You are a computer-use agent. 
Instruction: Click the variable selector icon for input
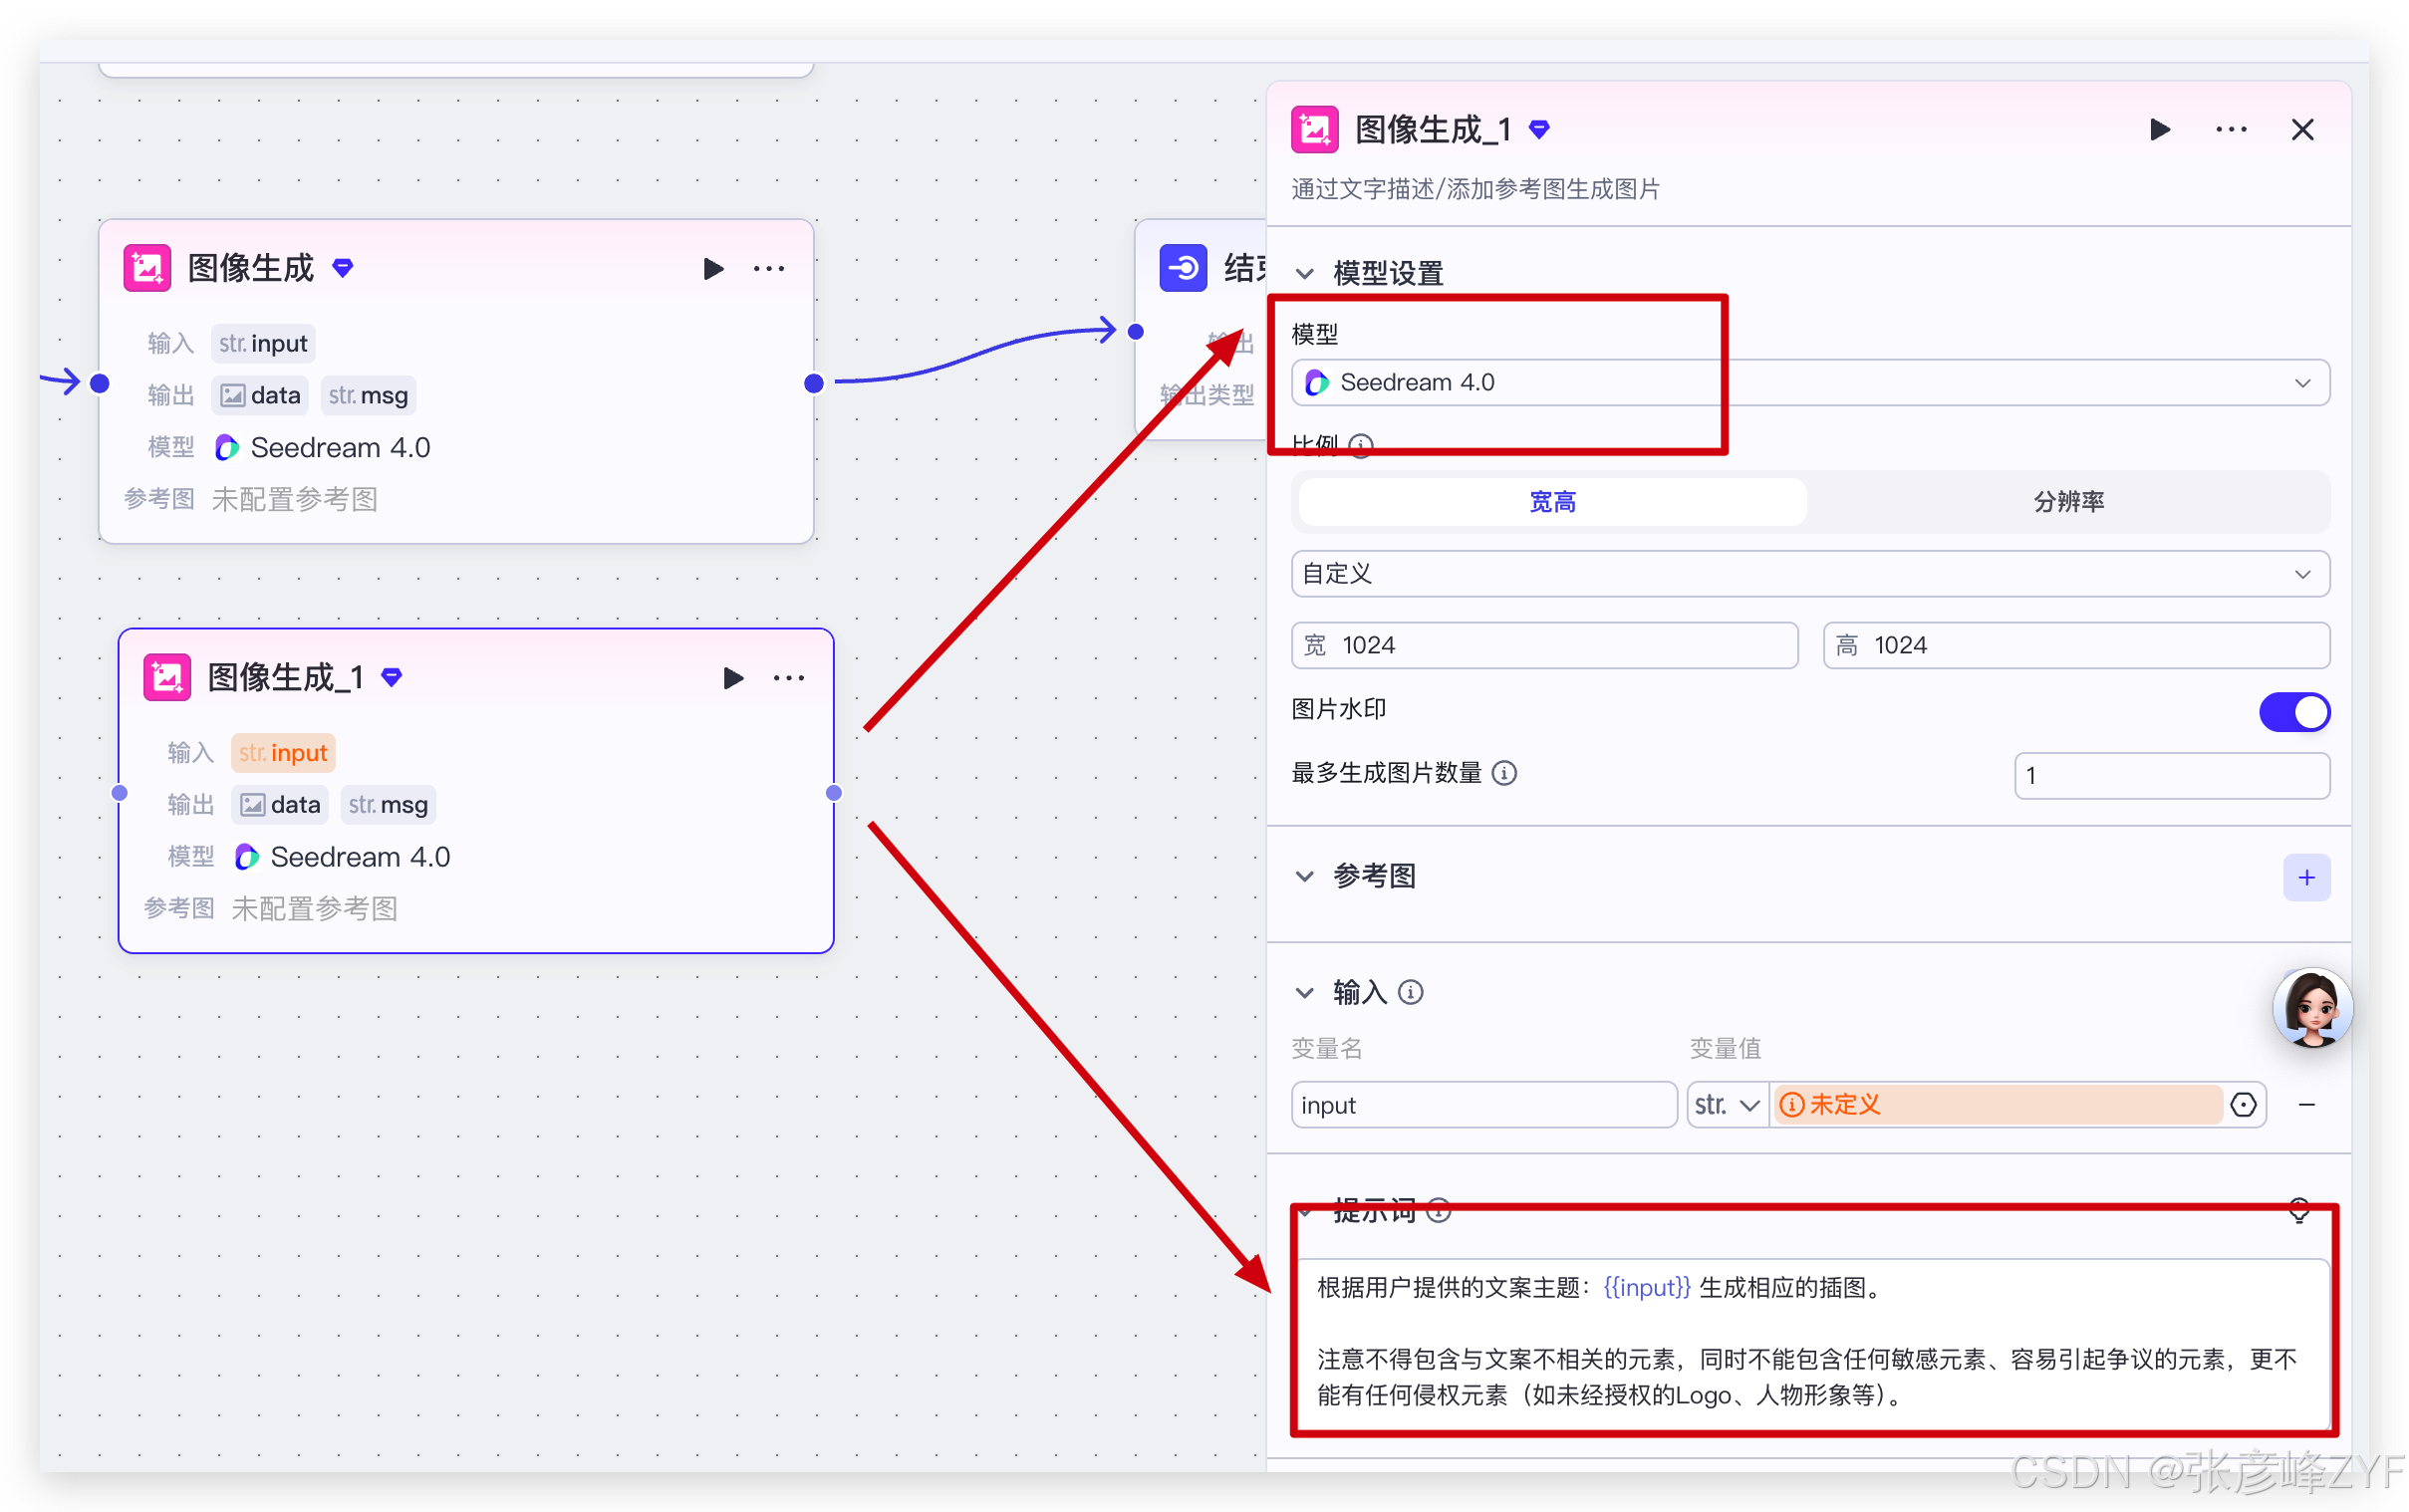pyautogui.click(x=2243, y=1104)
